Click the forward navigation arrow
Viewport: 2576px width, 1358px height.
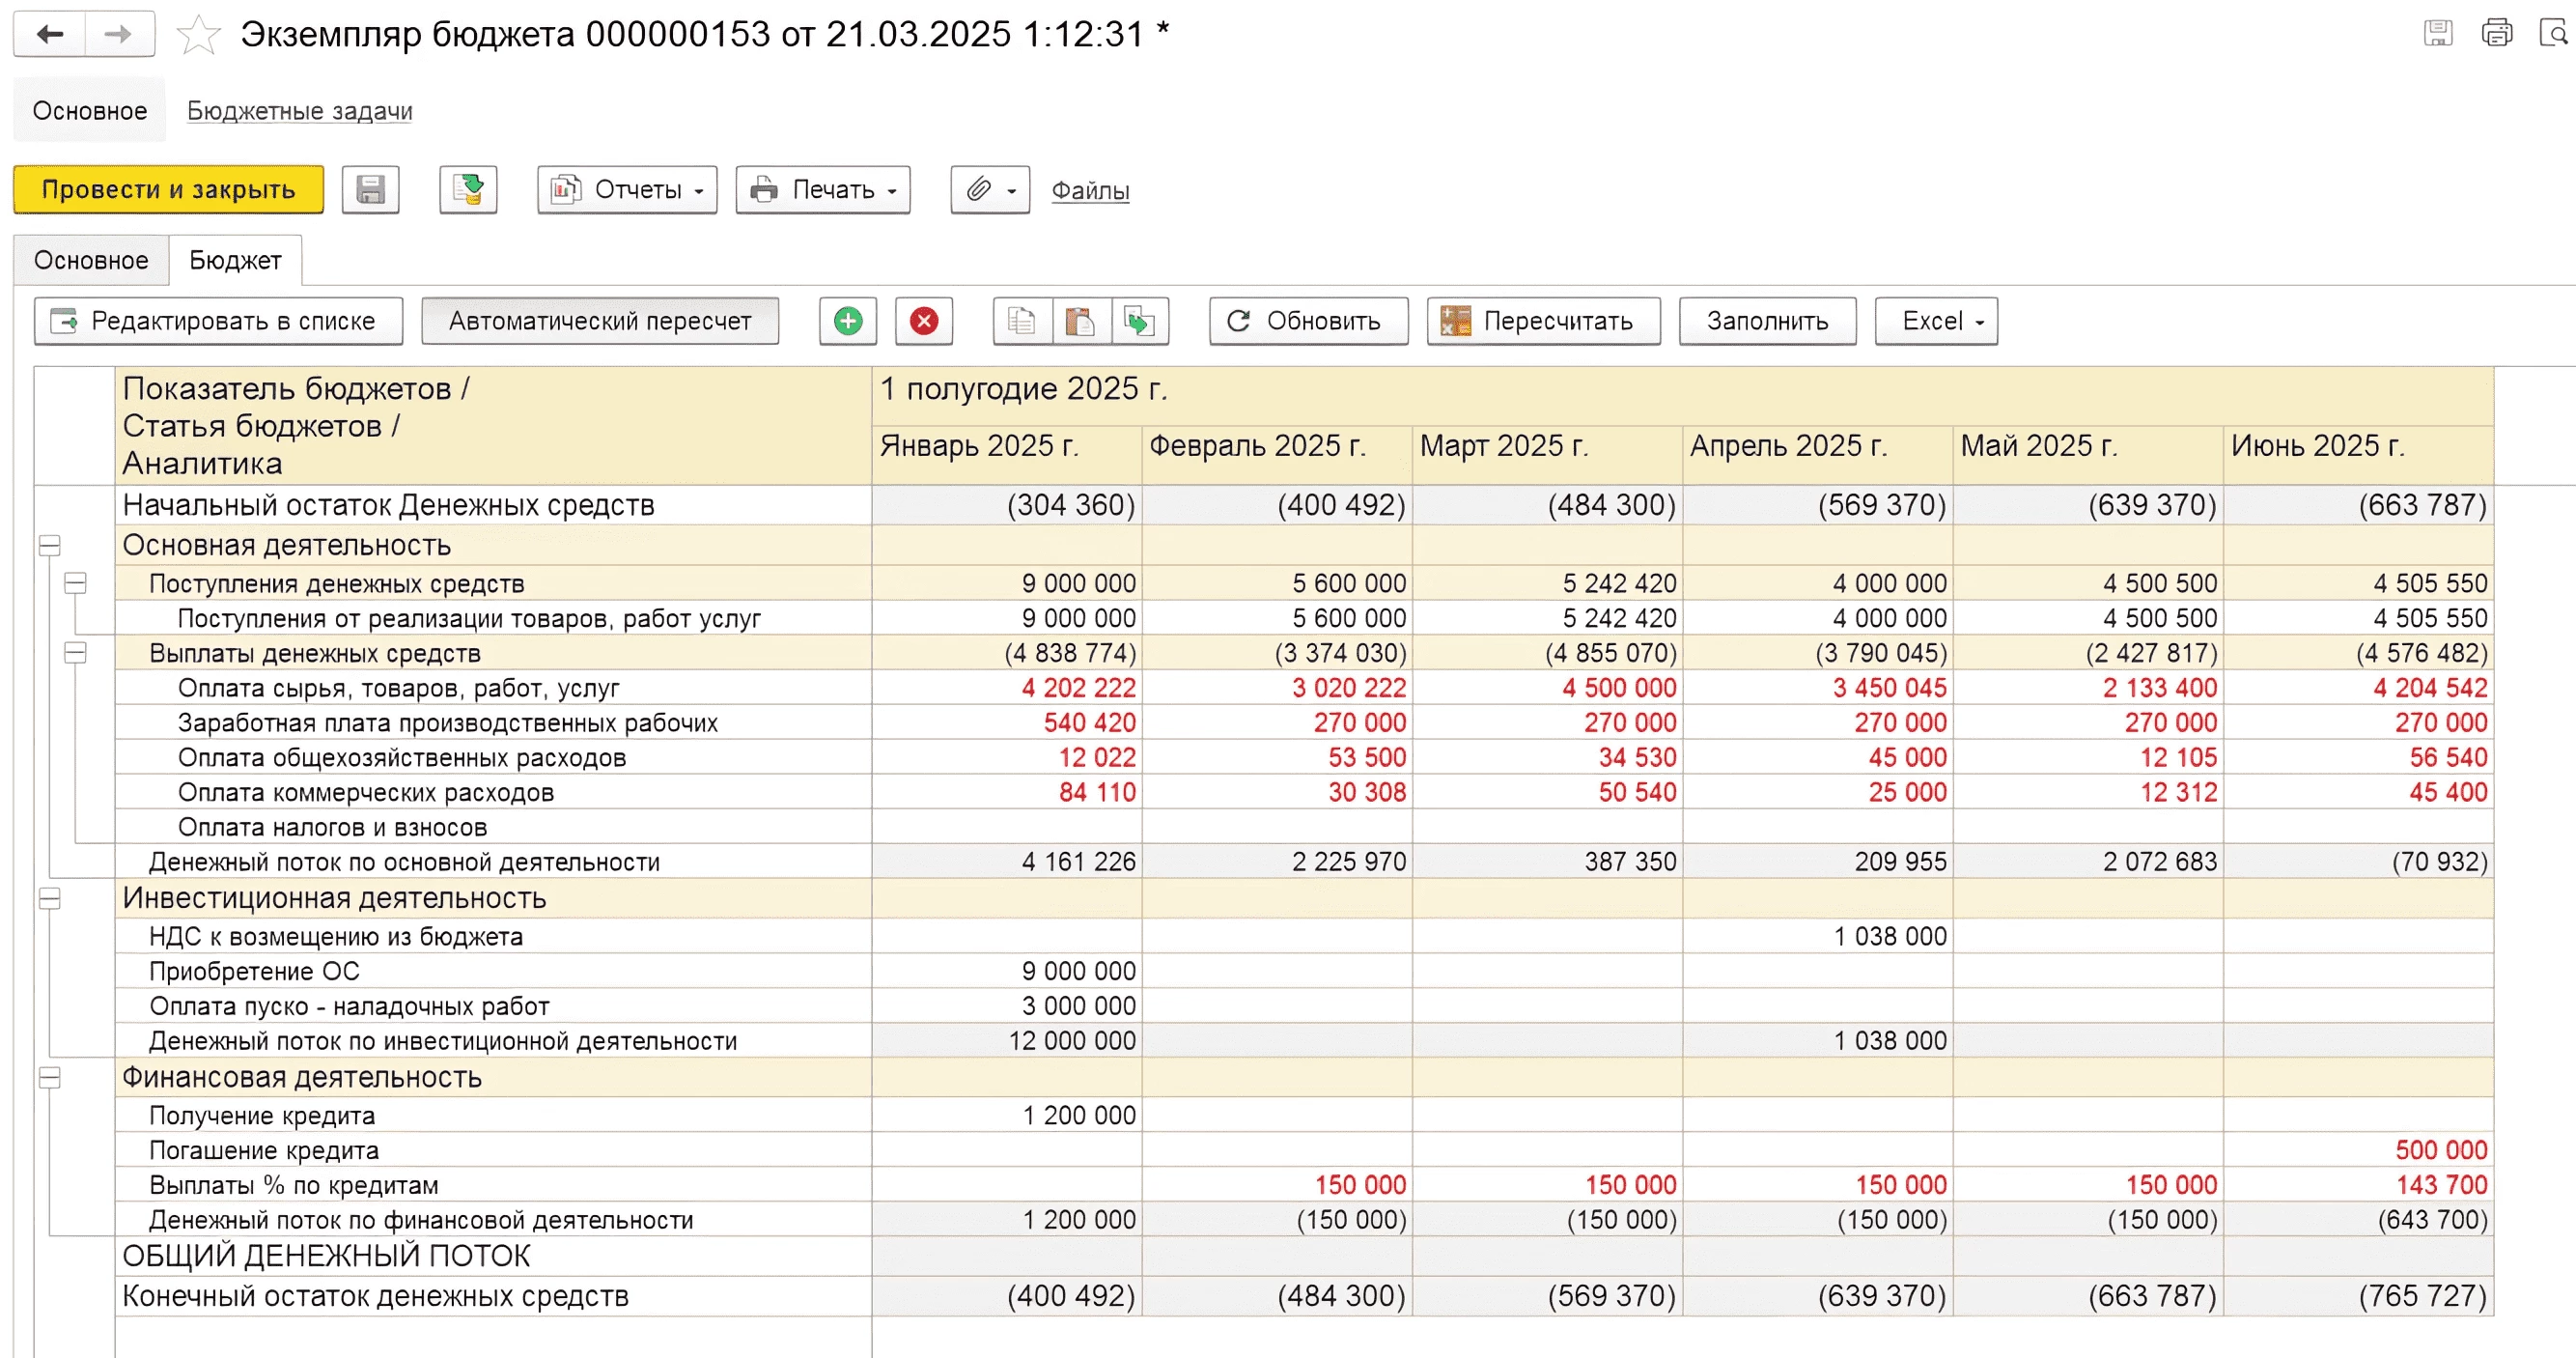coord(119,34)
